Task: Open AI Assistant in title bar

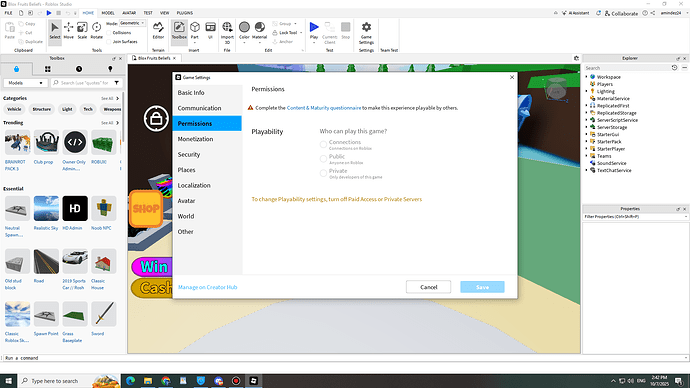Action: pos(576,13)
